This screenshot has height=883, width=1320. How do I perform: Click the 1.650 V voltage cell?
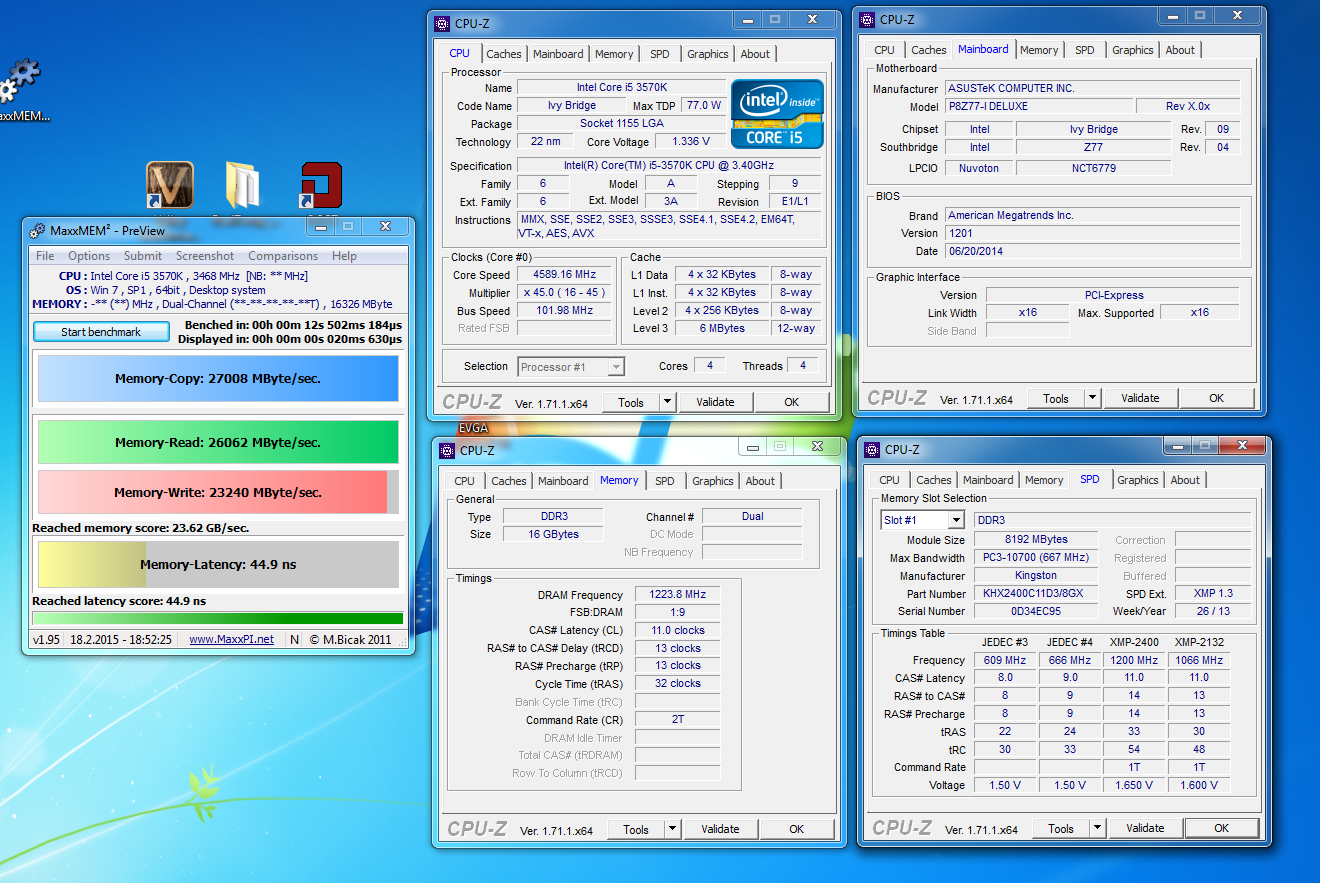(1134, 786)
